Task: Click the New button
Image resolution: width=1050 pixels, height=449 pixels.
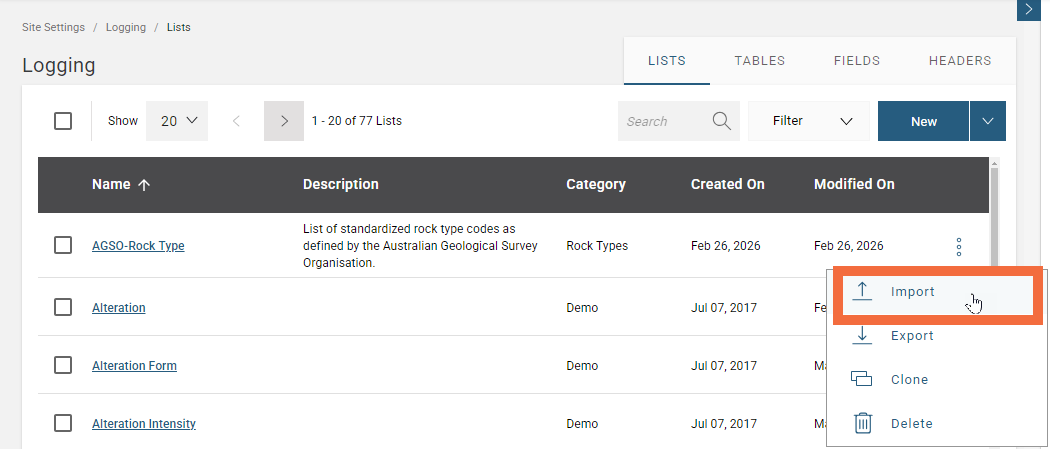Action: click(x=923, y=121)
